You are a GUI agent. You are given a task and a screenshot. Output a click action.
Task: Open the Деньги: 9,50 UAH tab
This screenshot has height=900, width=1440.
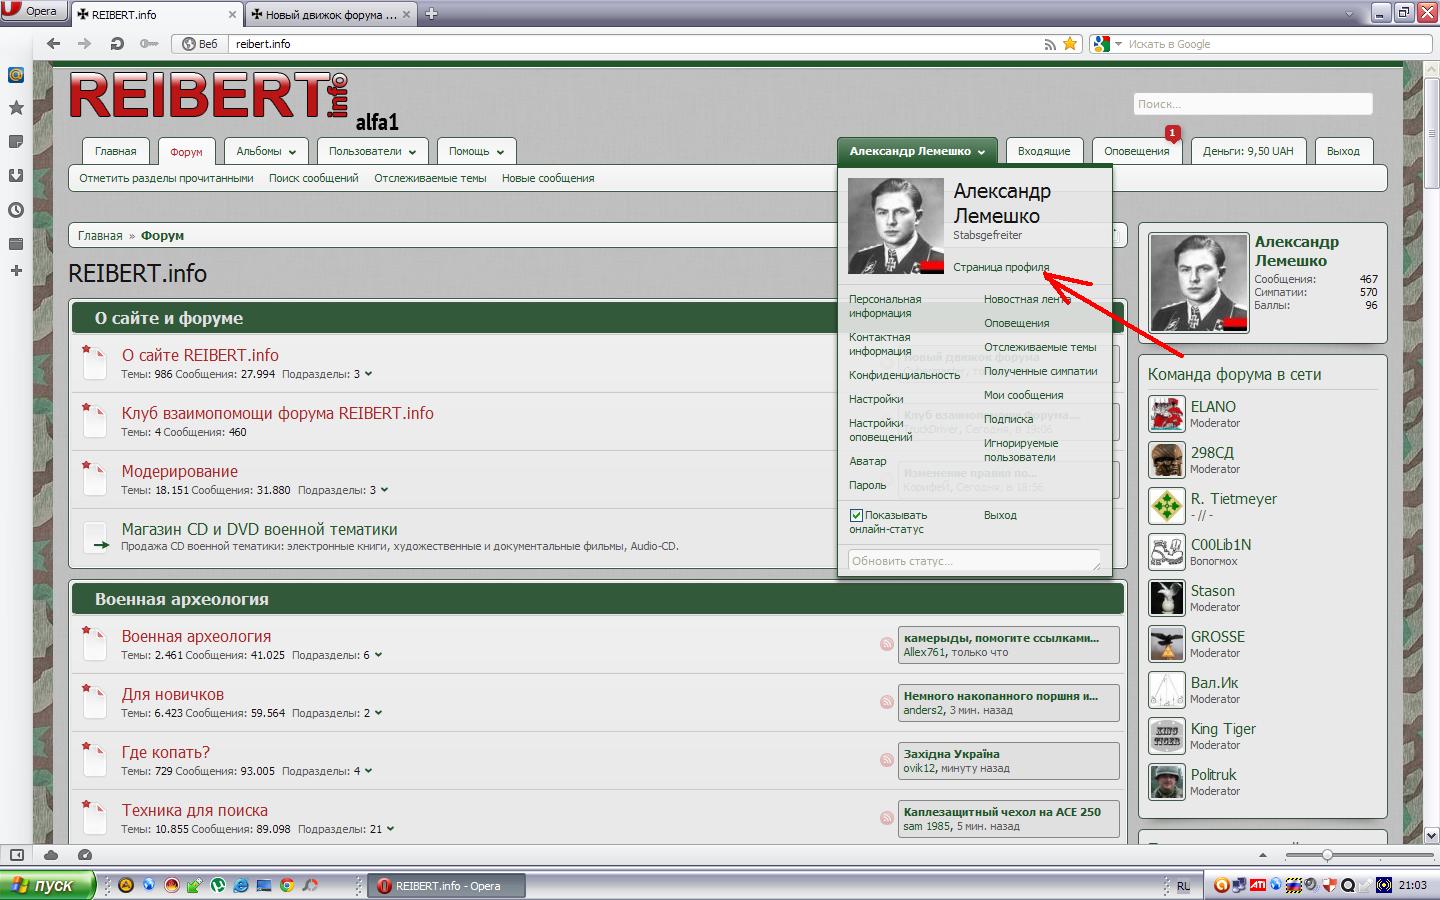[1248, 152]
